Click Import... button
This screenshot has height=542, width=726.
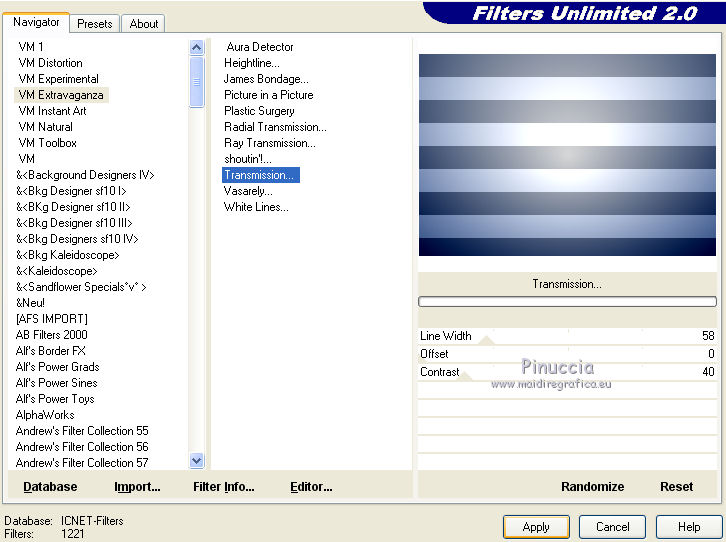pyautogui.click(x=137, y=487)
